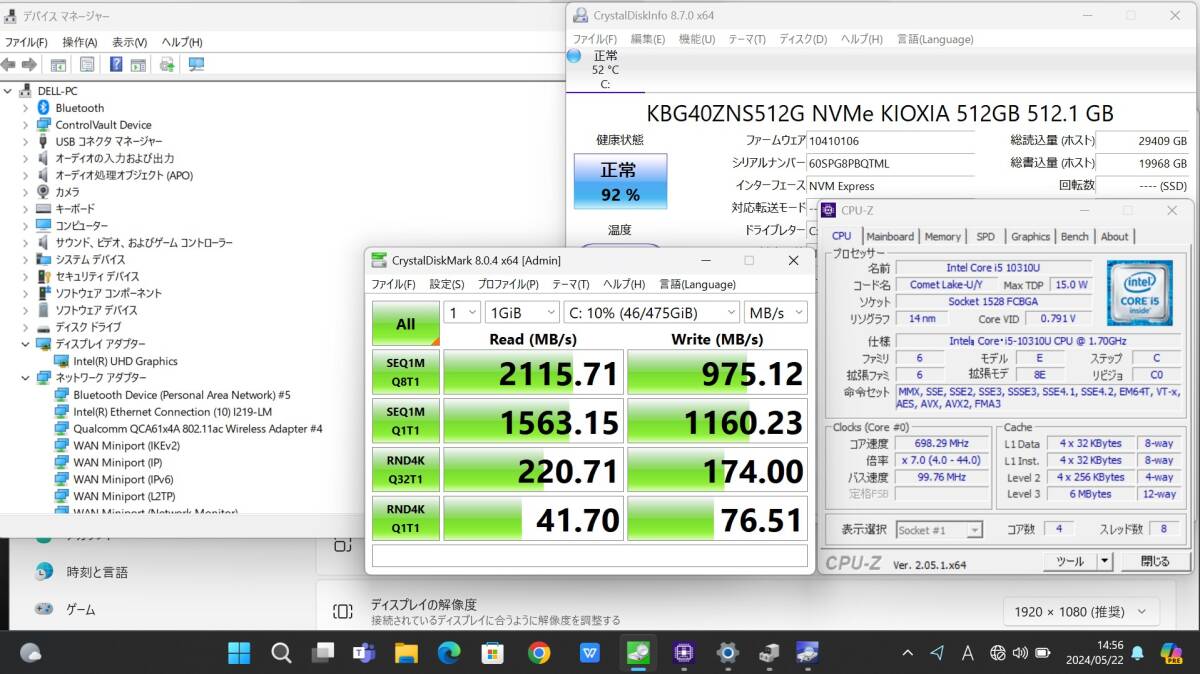1200x674 pixels.
Task: Launch Microsoft Edge from the taskbar
Action: tap(449, 653)
